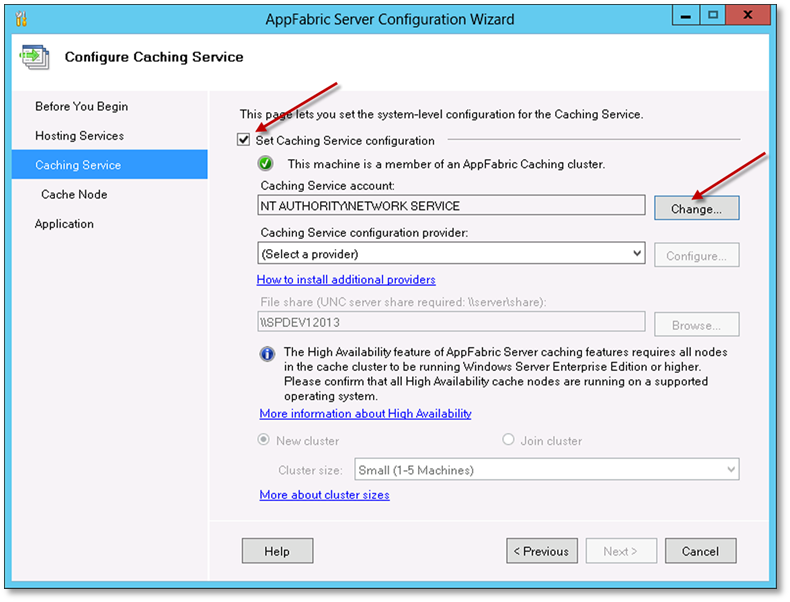The image size is (790, 602).
Task: Click the Cancel button
Action: (x=700, y=551)
